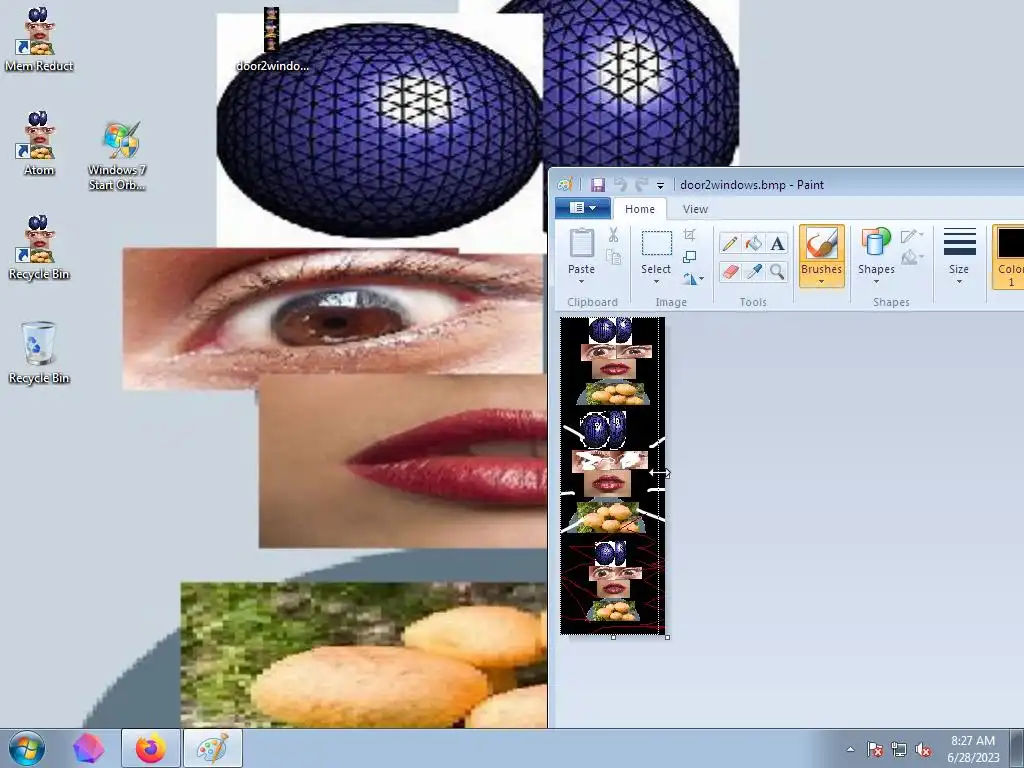Click the Paint canvas image
Viewport: 1024px width, 768px height.
tap(613, 475)
